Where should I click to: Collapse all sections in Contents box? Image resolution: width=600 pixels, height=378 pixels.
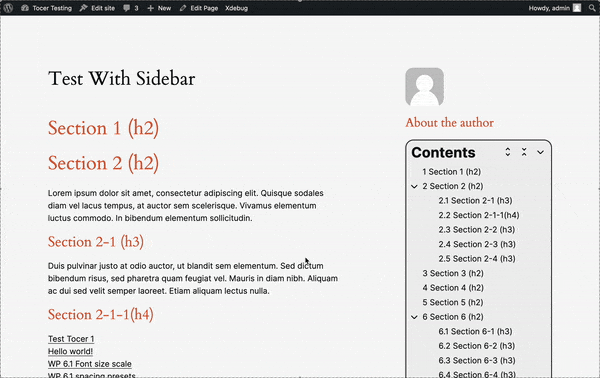pyautogui.click(x=524, y=152)
